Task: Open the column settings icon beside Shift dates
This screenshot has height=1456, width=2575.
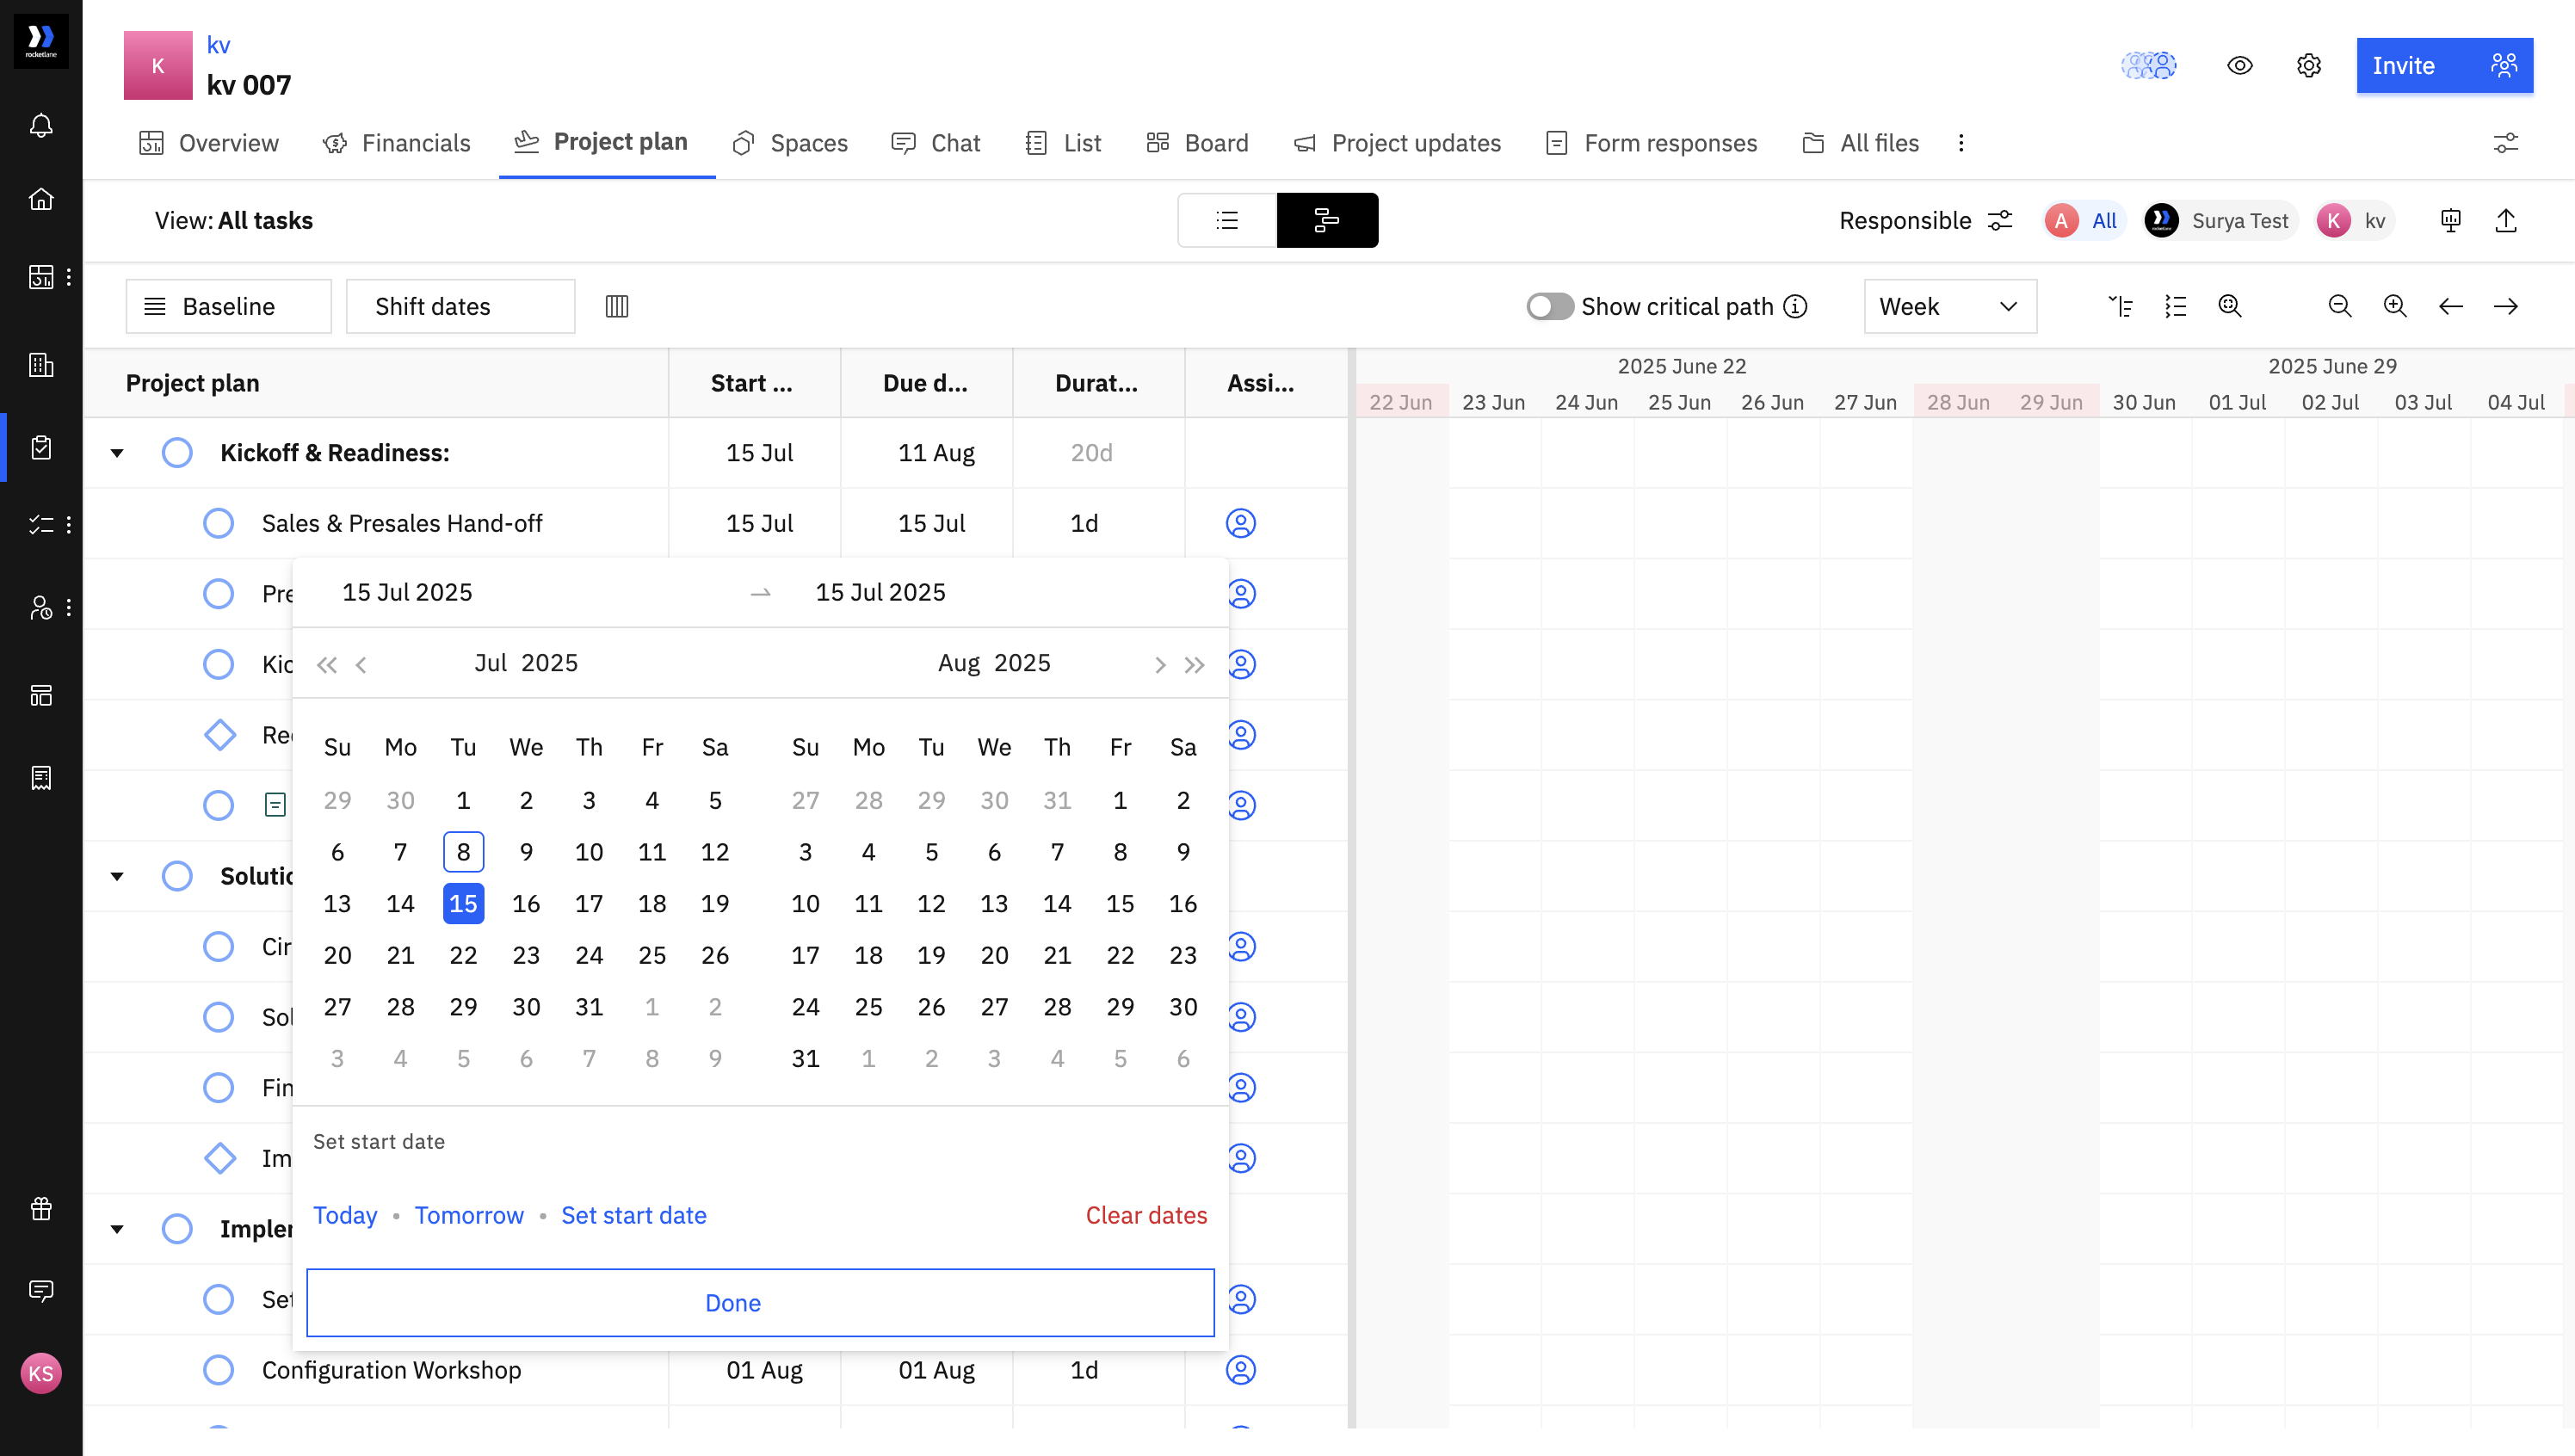Action: coord(617,306)
